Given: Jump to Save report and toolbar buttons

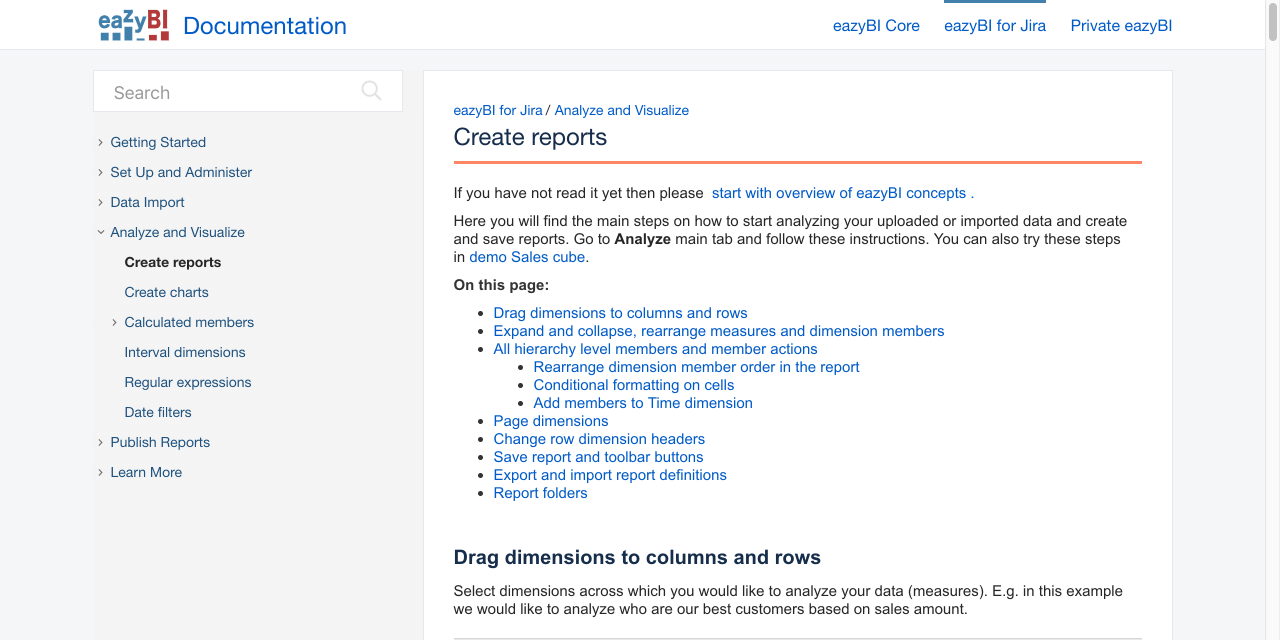Looking at the screenshot, I should pos(598,457).
